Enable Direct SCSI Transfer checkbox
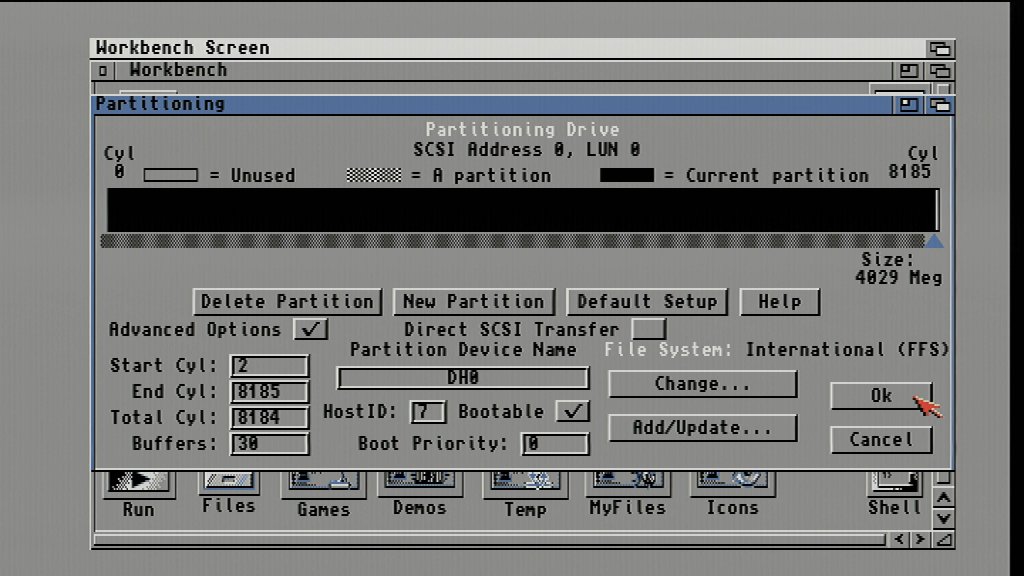This screenshot has height=576, width=1024. tap(649, 329)
